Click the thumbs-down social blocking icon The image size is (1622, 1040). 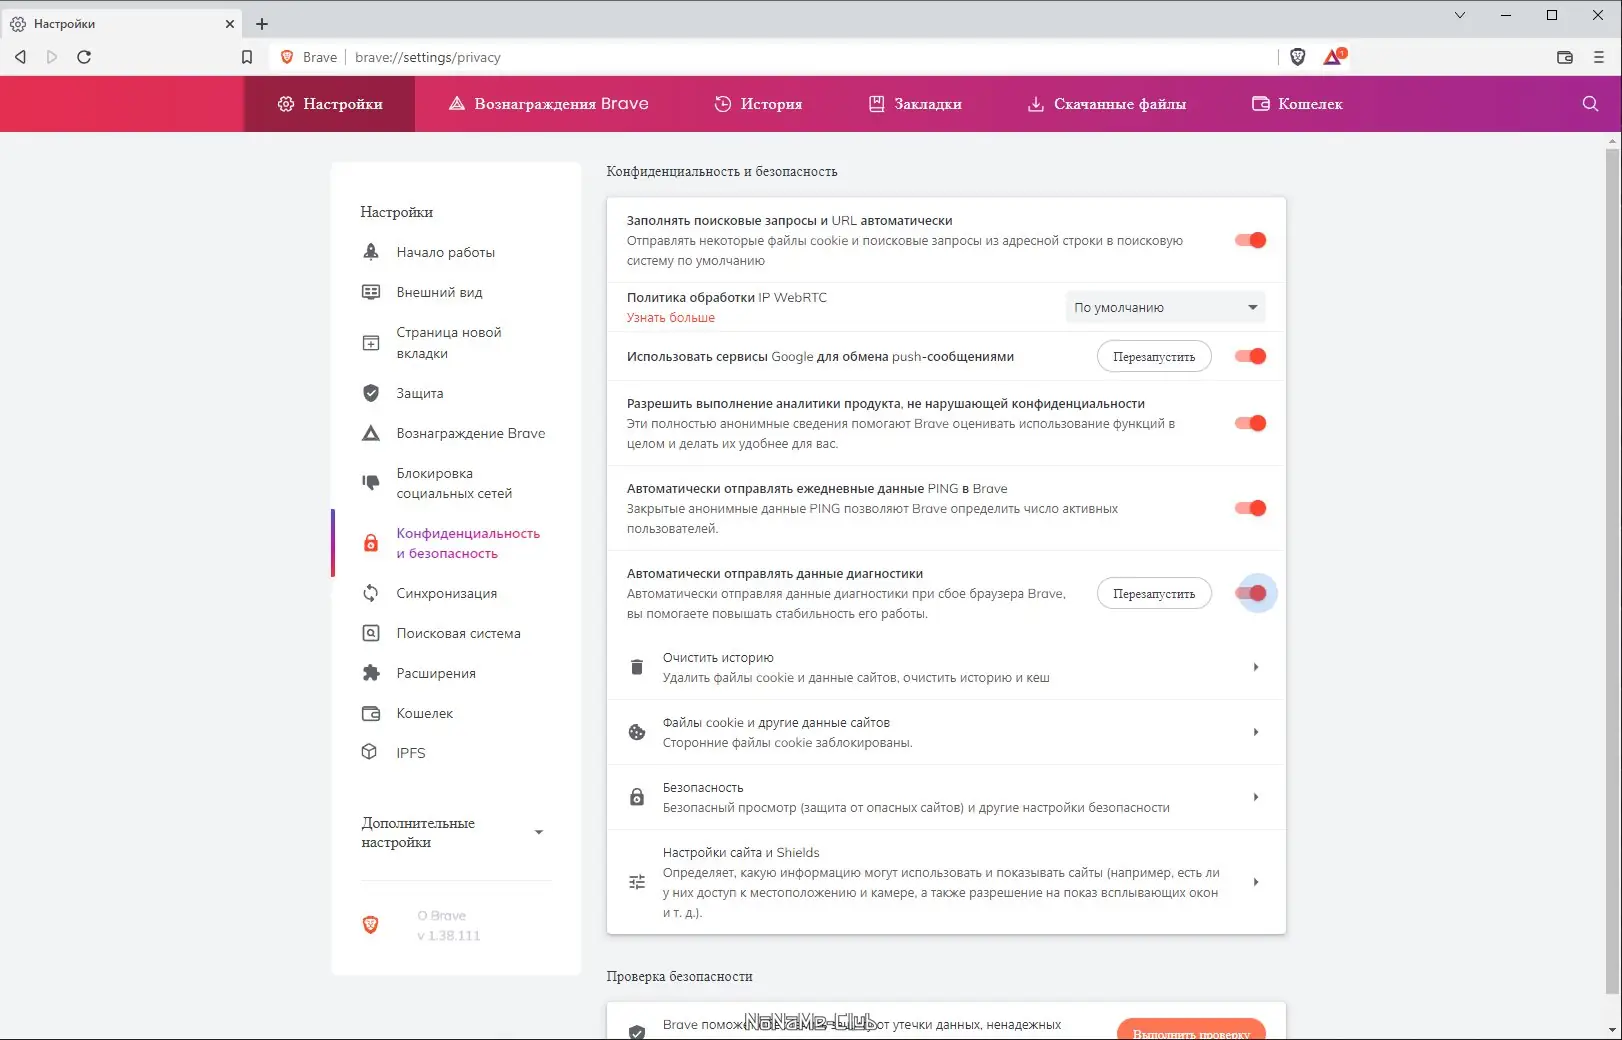click(371, 483)
